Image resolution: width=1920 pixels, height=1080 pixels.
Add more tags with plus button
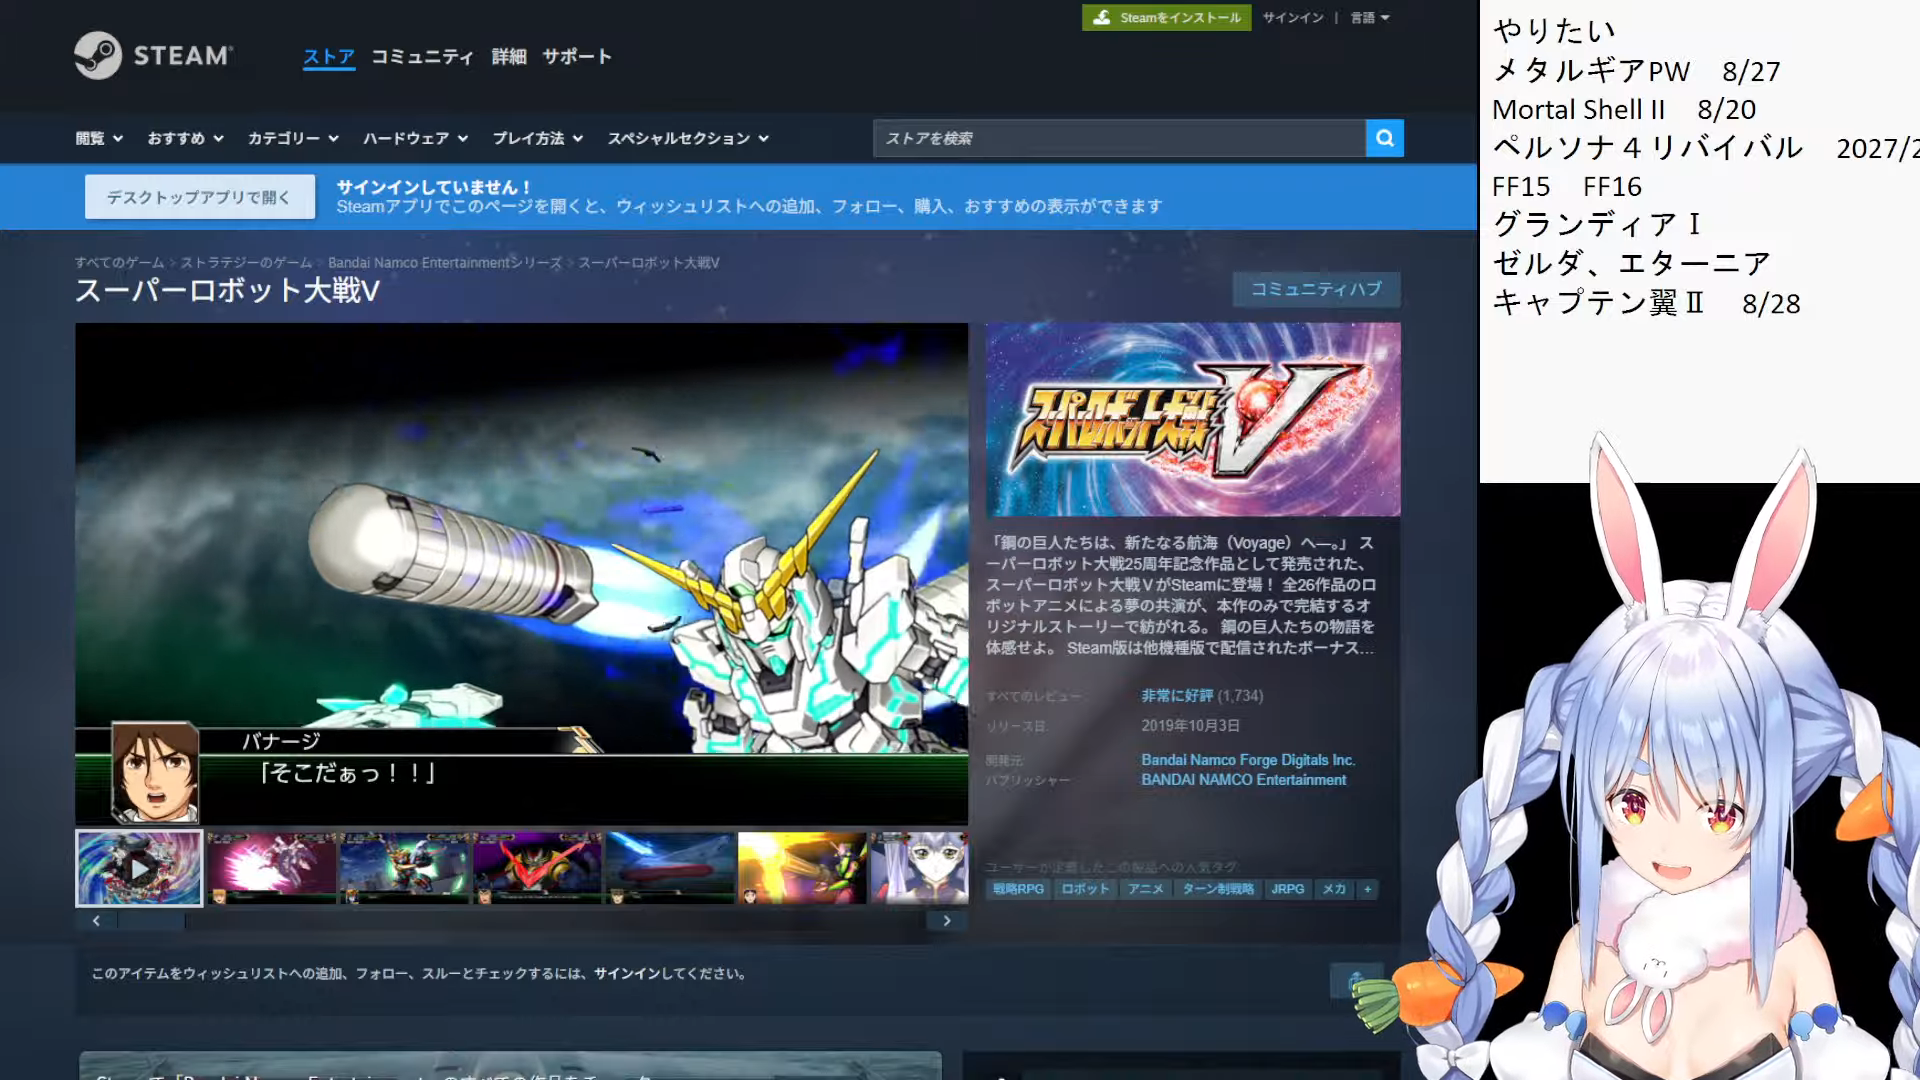click(x=1367, y=889)
